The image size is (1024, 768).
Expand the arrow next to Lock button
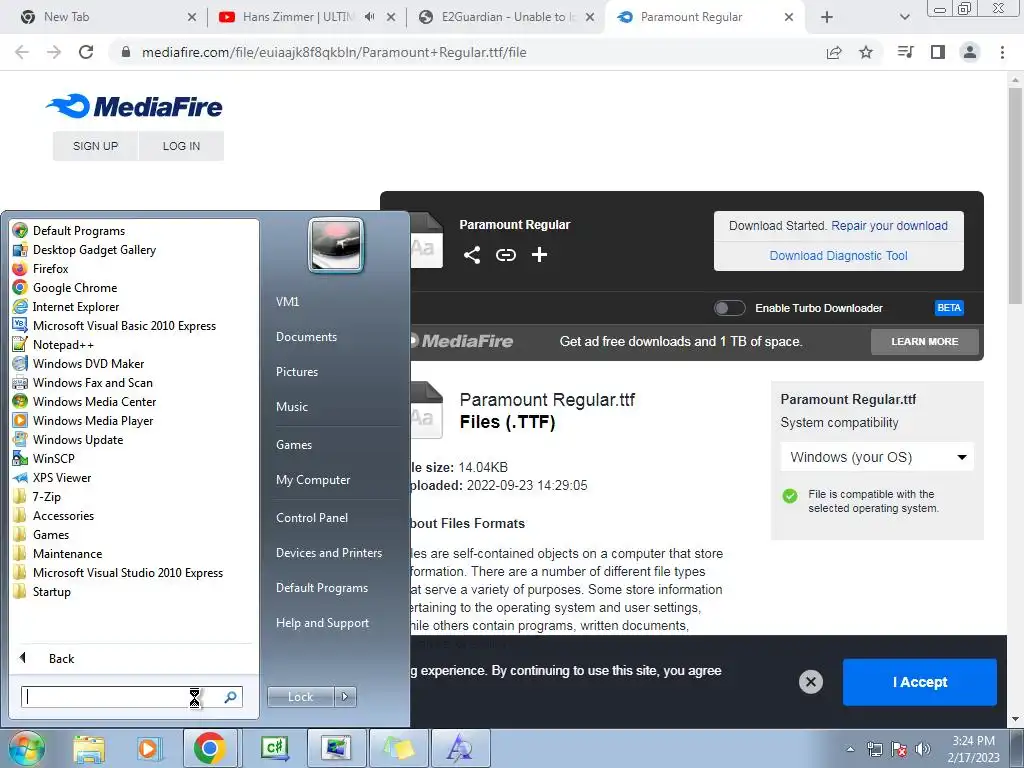pyautogui.click(x=345, y=697)
